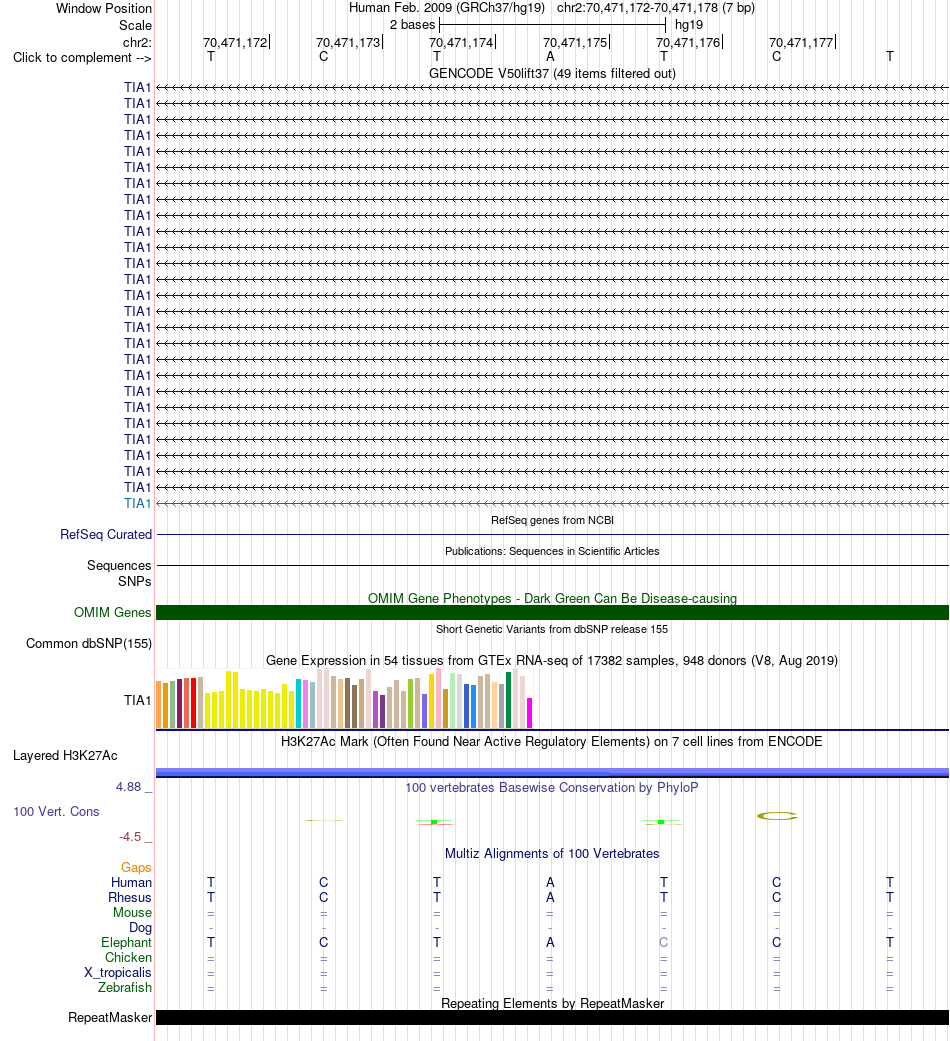This screenshot has width=950, height=1041.
Task: Click the position label 70,471,176
Action: tap(688, 42)
